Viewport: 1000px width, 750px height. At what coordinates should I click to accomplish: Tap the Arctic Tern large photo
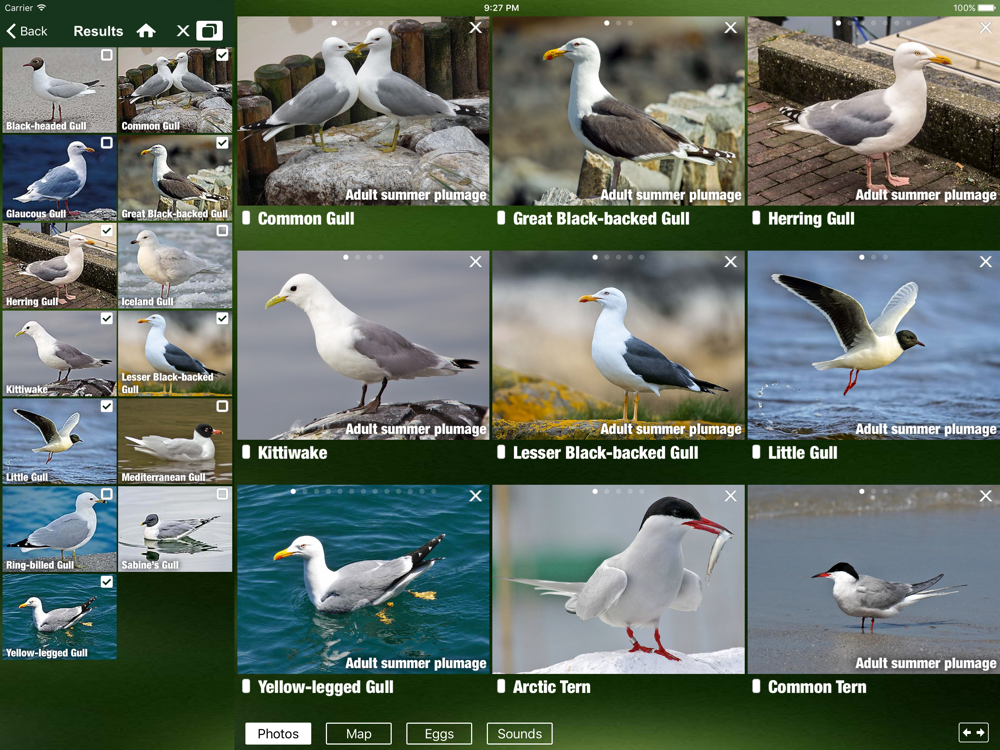(x=619, y=579)
